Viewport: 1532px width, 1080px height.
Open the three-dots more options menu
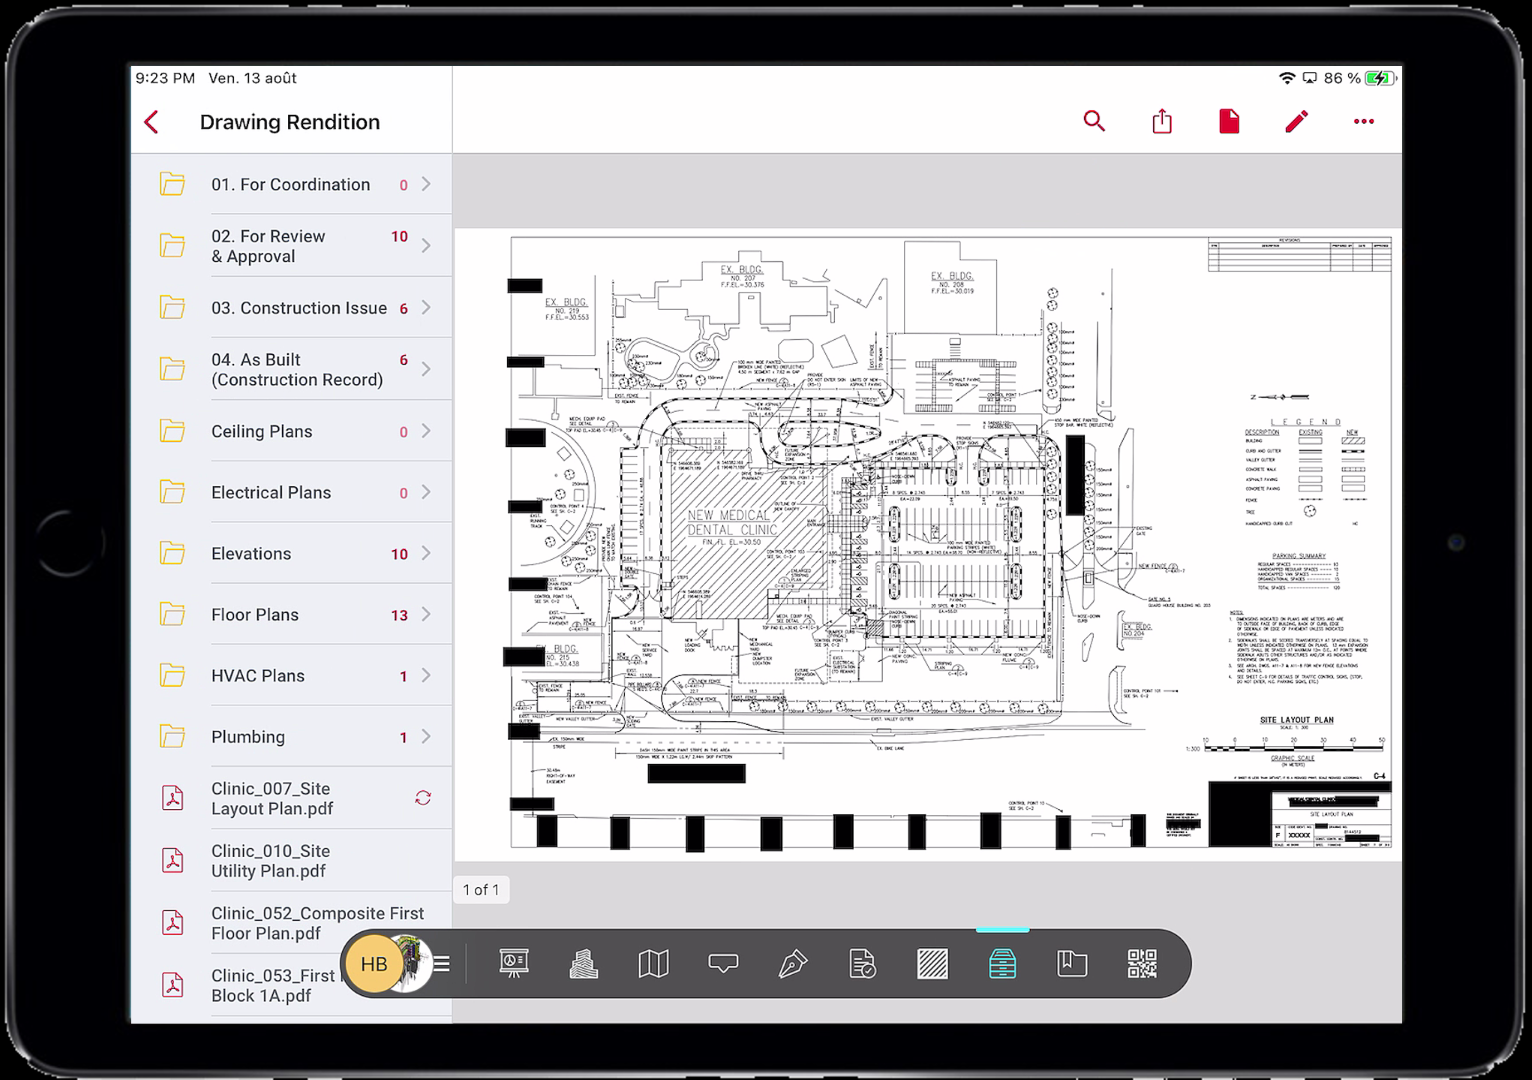click(1363, 122)
